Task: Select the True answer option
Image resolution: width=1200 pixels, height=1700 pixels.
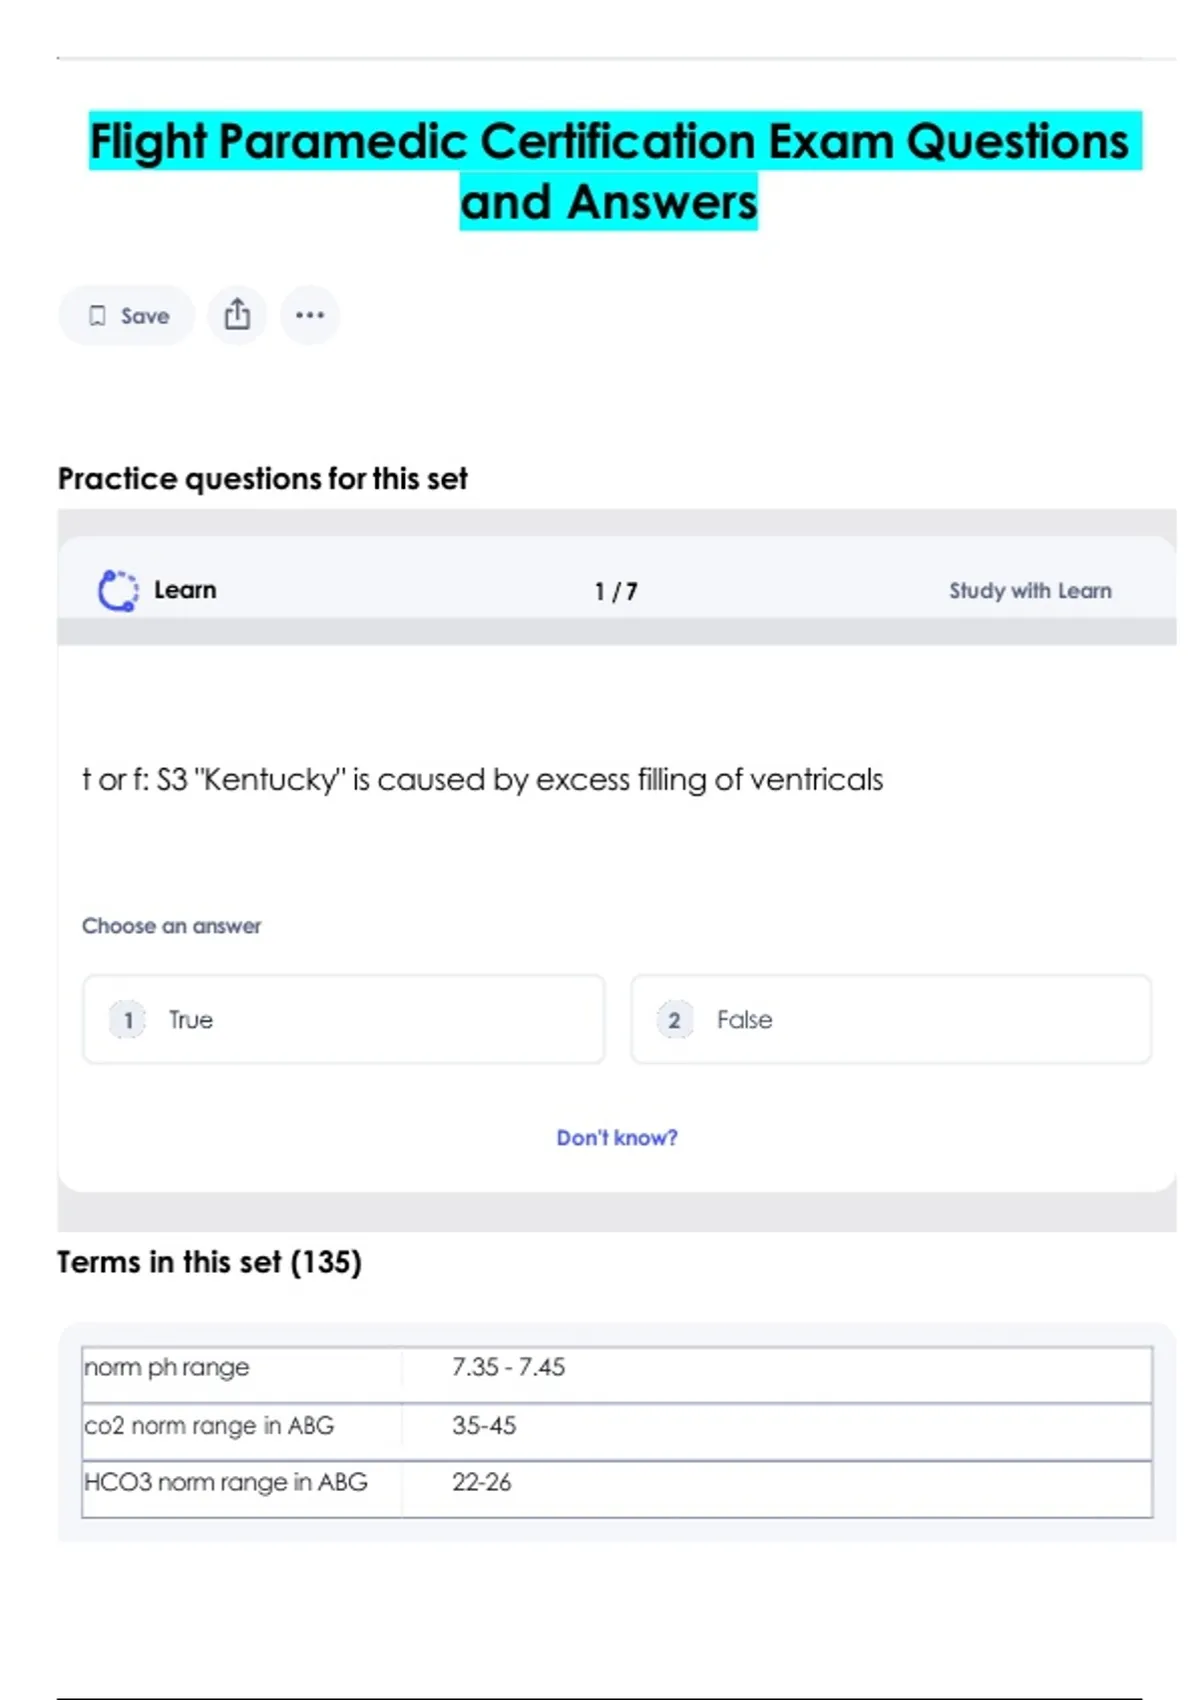Action: tap(343, 1020)
